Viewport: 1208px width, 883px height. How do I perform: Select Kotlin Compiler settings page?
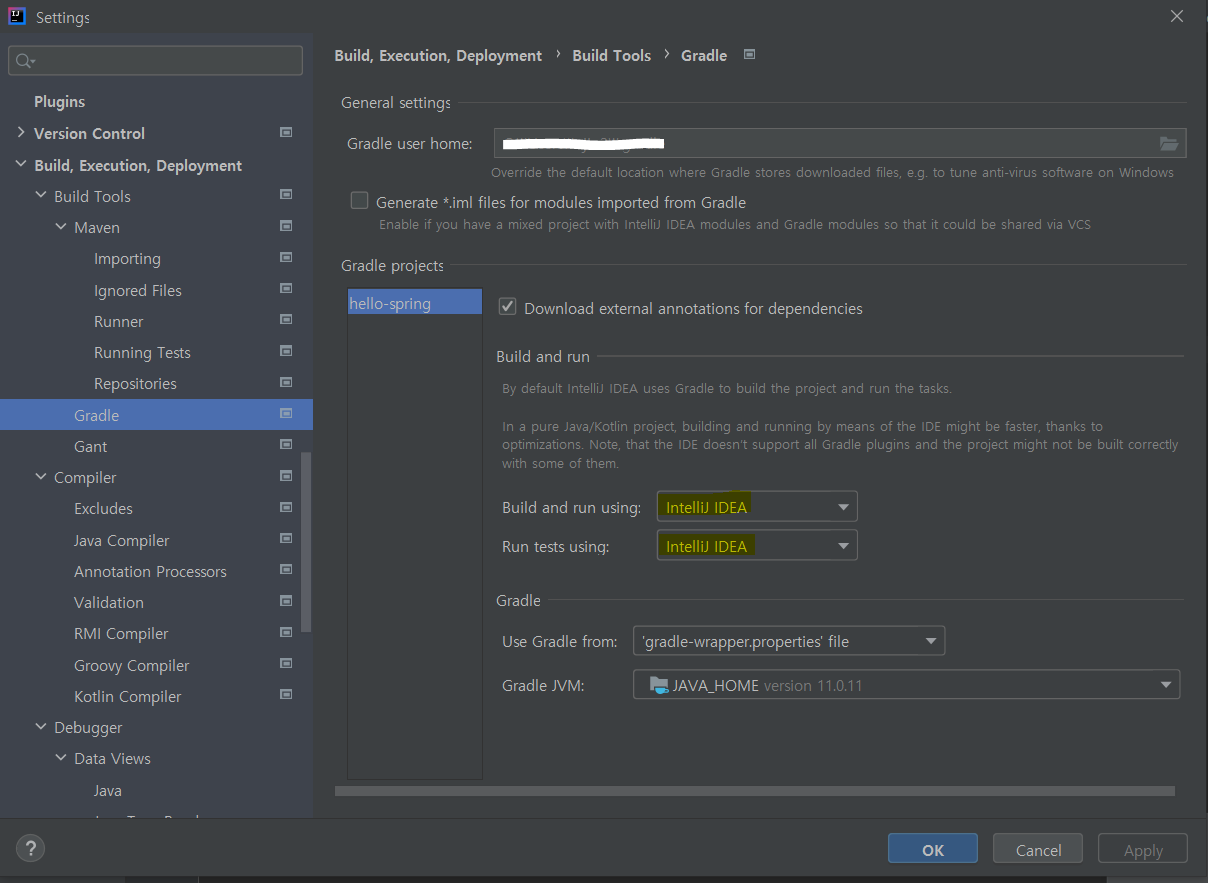point(128,696)
